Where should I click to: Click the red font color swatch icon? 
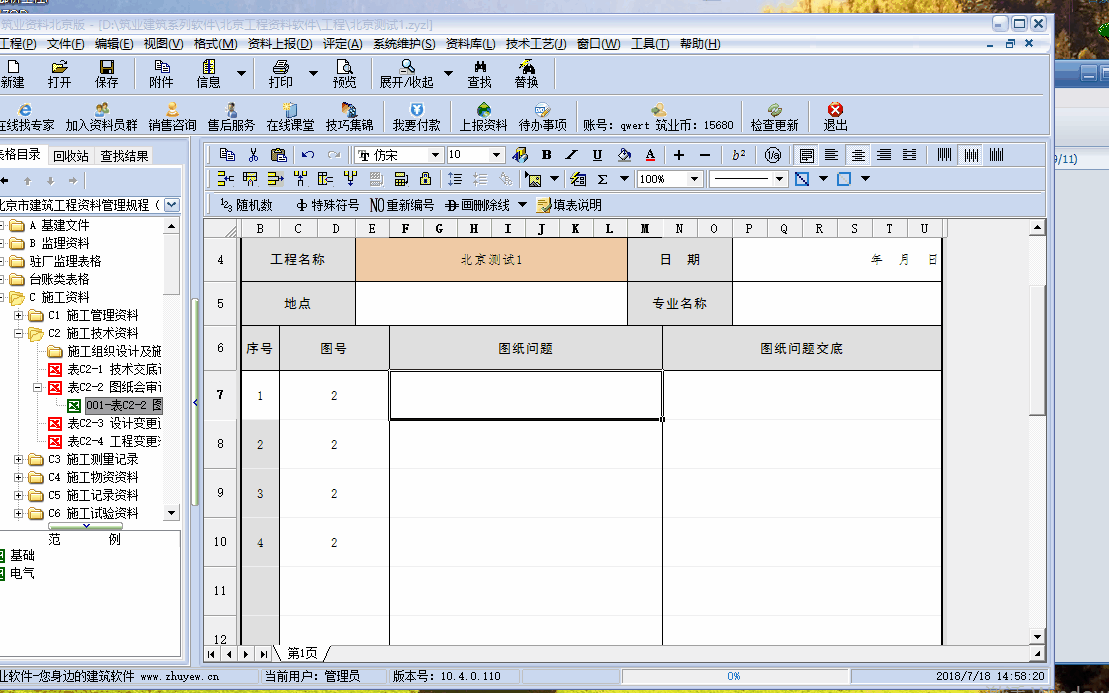650,155
